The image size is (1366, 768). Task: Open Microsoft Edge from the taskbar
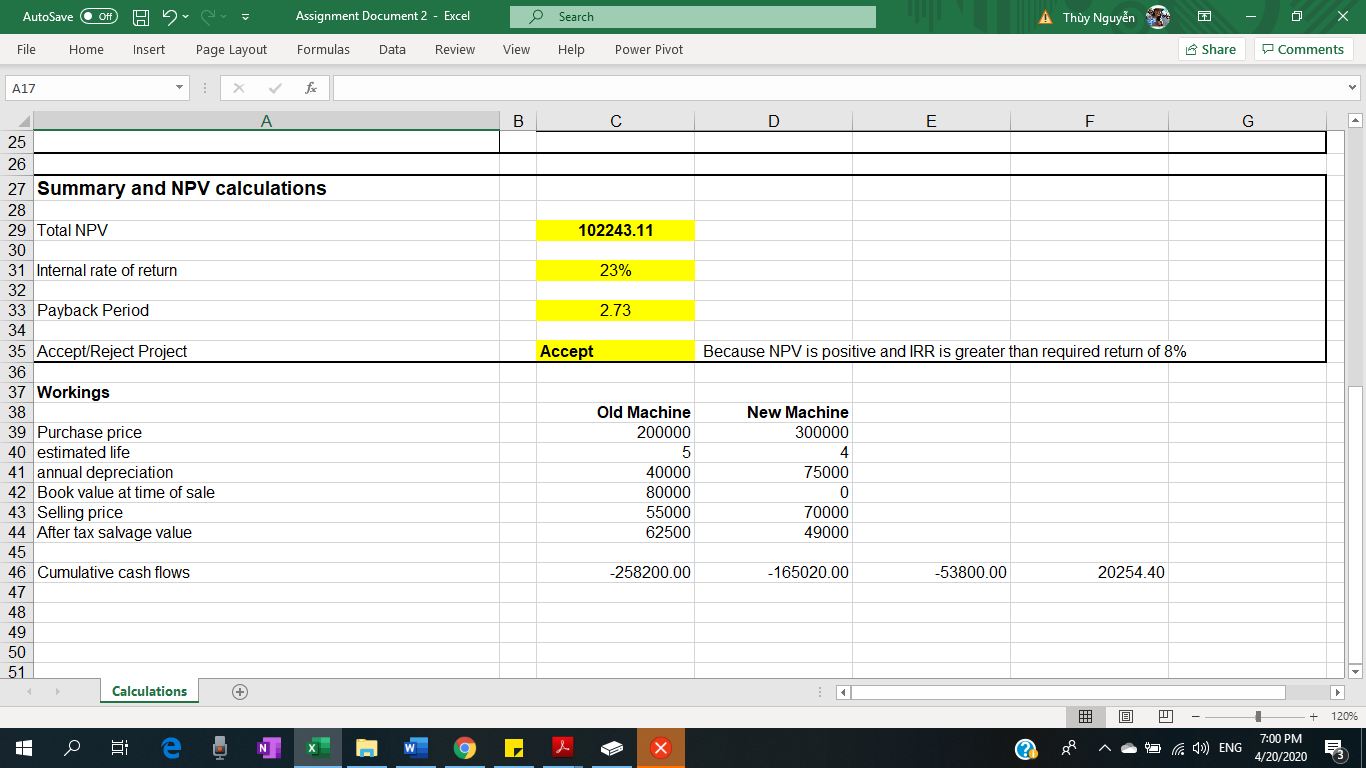point(172,748)
